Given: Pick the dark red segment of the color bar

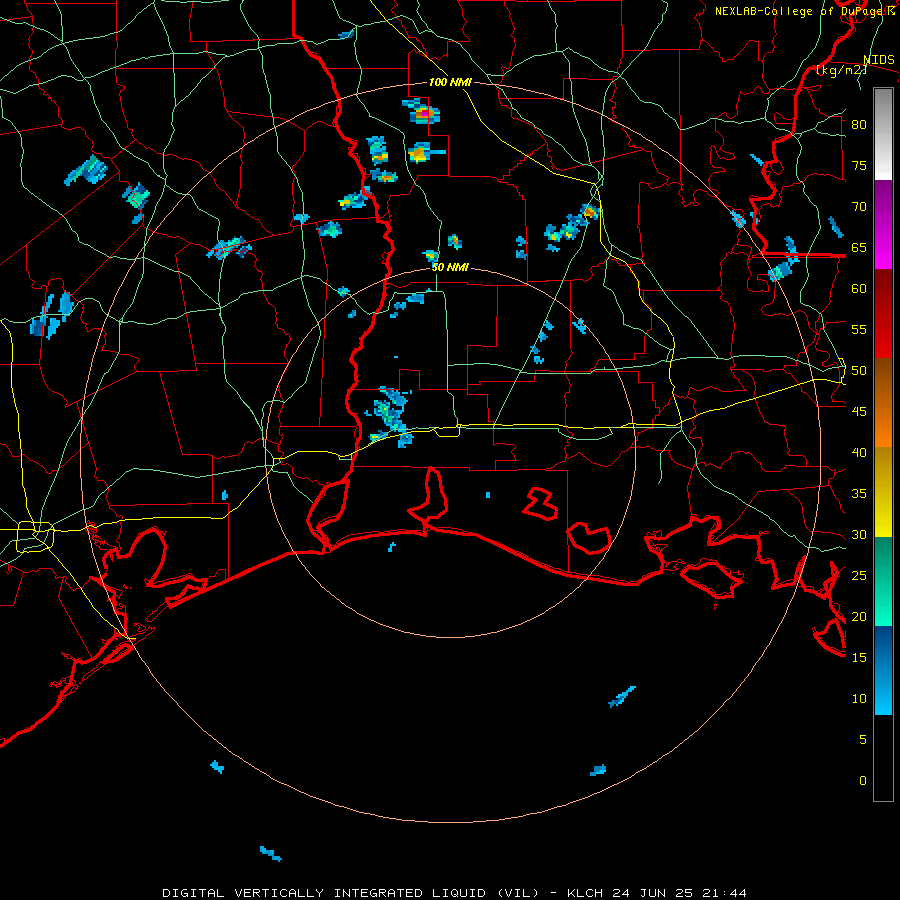Looking at the screenshot, I should 883,314.
